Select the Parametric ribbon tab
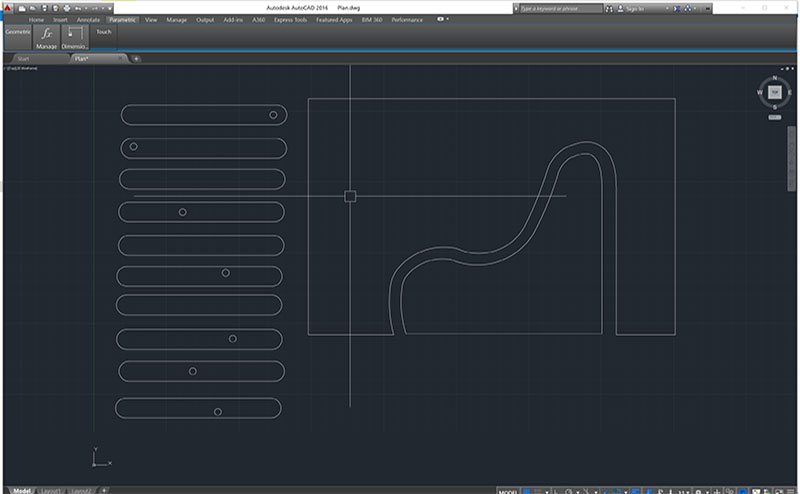Image resolution: width=800 pixels, height=494 pixels. click(122, 20)
